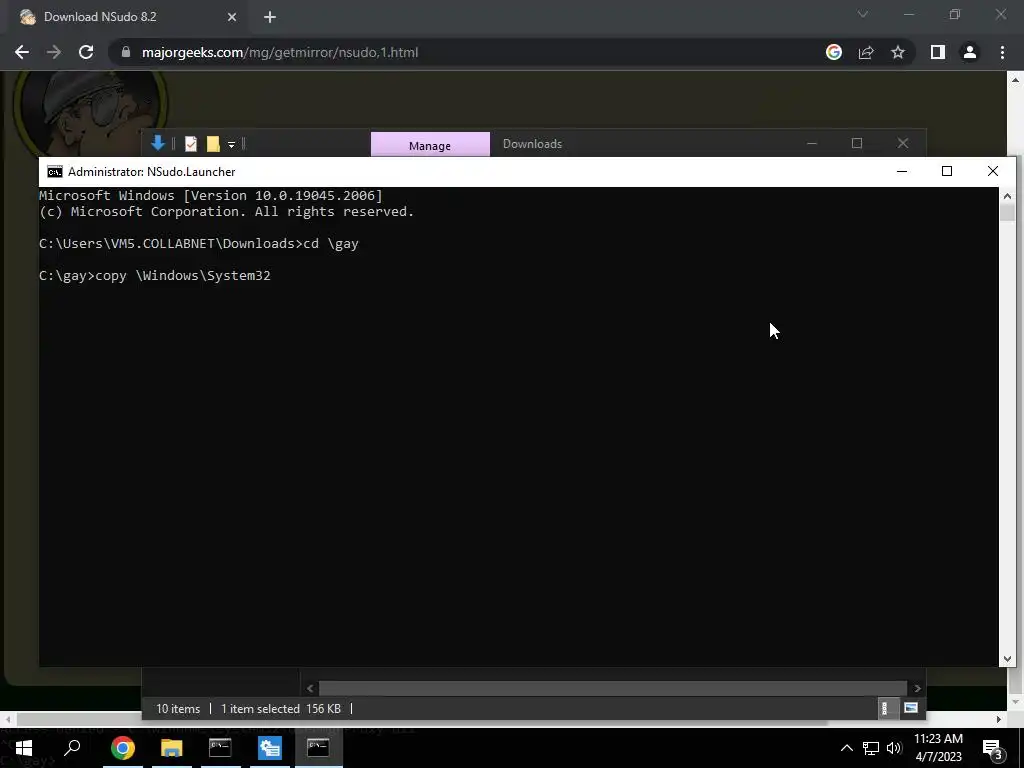This screenshot has height=768, width=1024.
Task: Expand Customize Quick Access Toolbar dropdown
Action: point(231,144)
